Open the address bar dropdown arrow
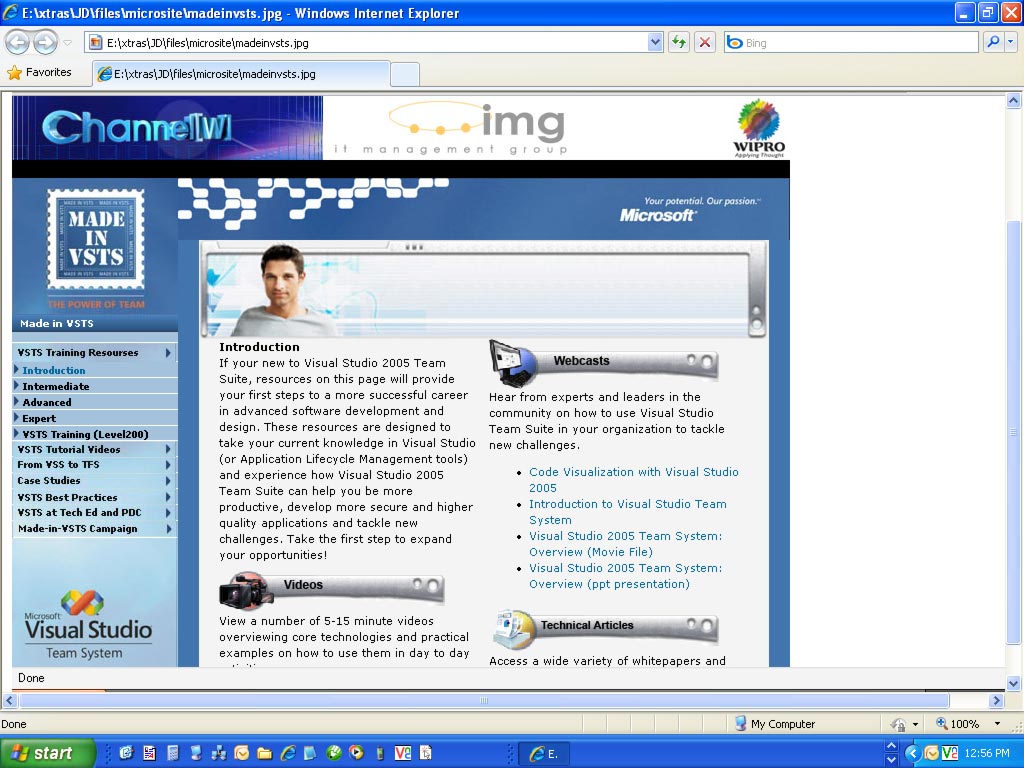Image resolution: width=1024 pixels, height=768 pixels. pyautogui.click(x=655, y=42)
